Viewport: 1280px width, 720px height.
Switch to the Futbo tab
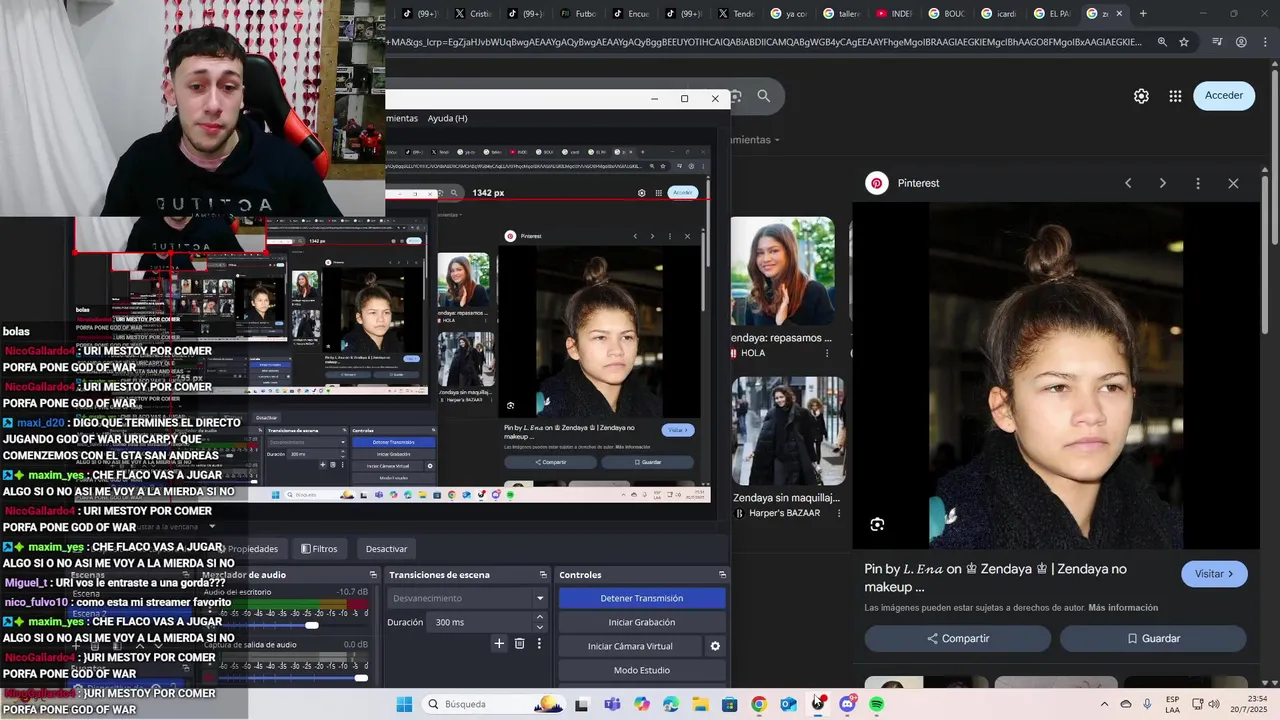click(x=577, y=14)
